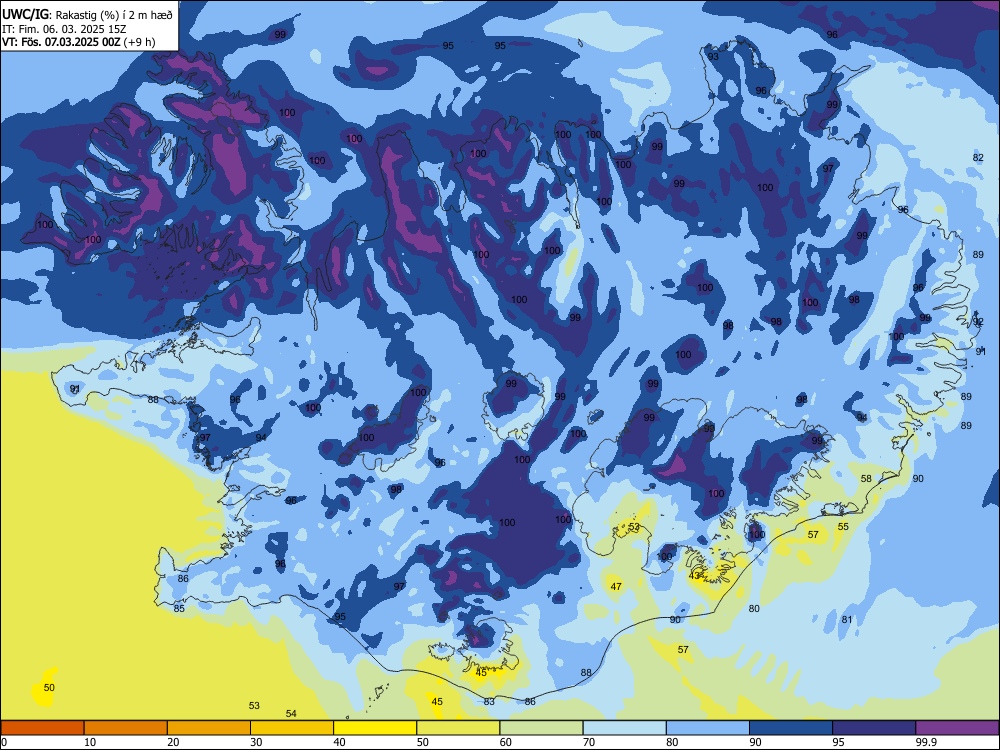Click the title line 'UWC/IG: Rakastig (%) í 2 m hæð'

[x=87, y=14]
